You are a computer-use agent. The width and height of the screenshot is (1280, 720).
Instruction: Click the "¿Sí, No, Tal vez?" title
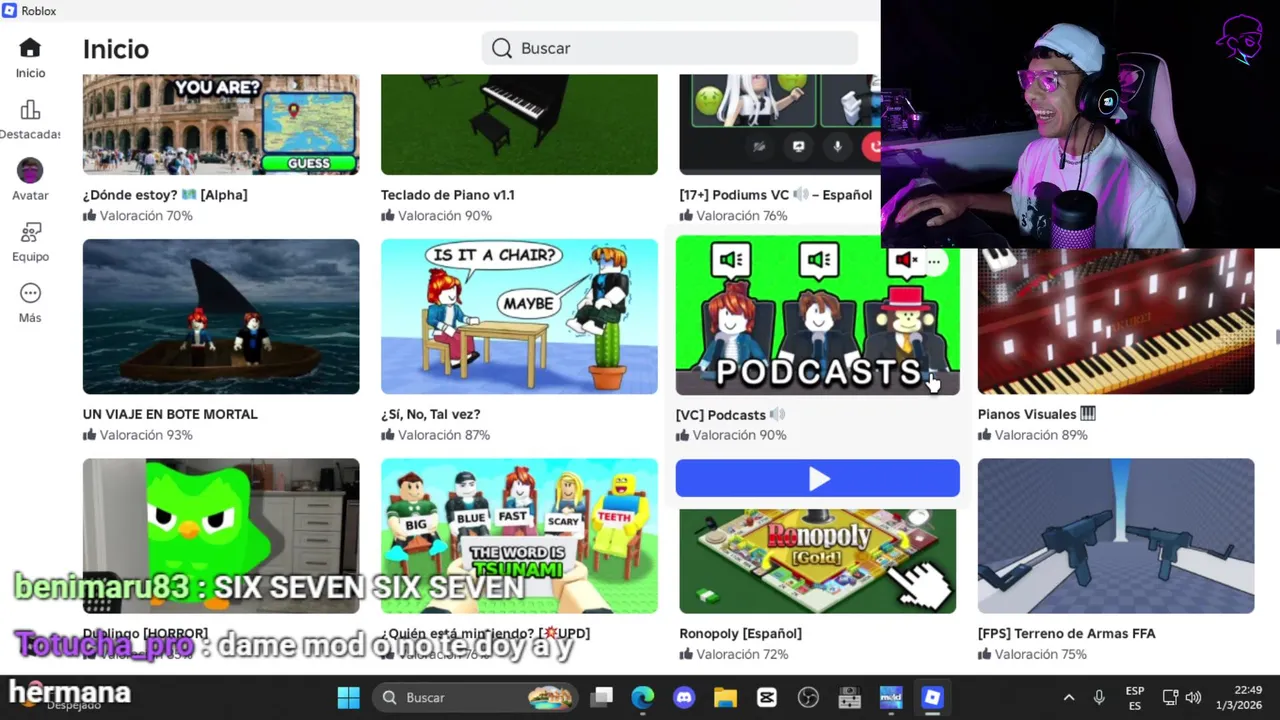click(431, 414)
